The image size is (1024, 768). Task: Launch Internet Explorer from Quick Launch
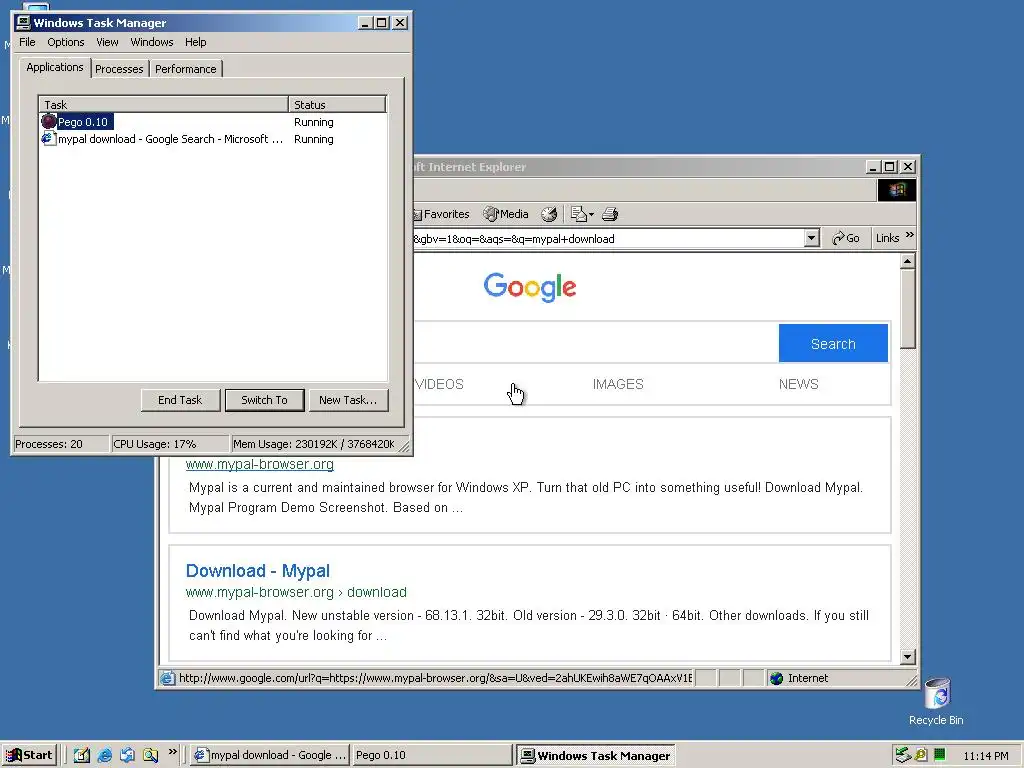pyautogui.click(x=104, y=756)
